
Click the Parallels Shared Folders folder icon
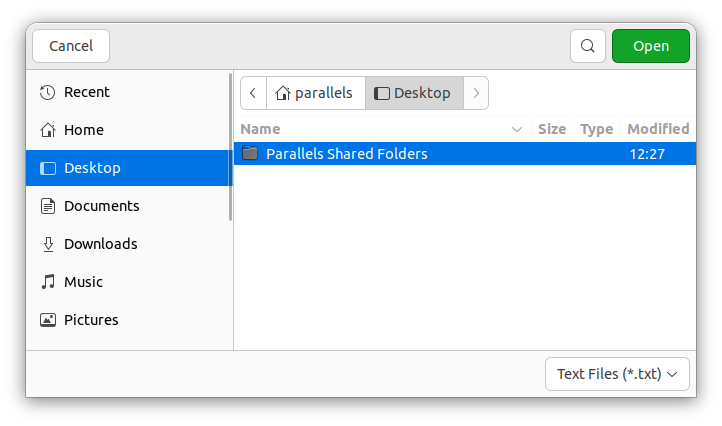[x=250, y=154]
